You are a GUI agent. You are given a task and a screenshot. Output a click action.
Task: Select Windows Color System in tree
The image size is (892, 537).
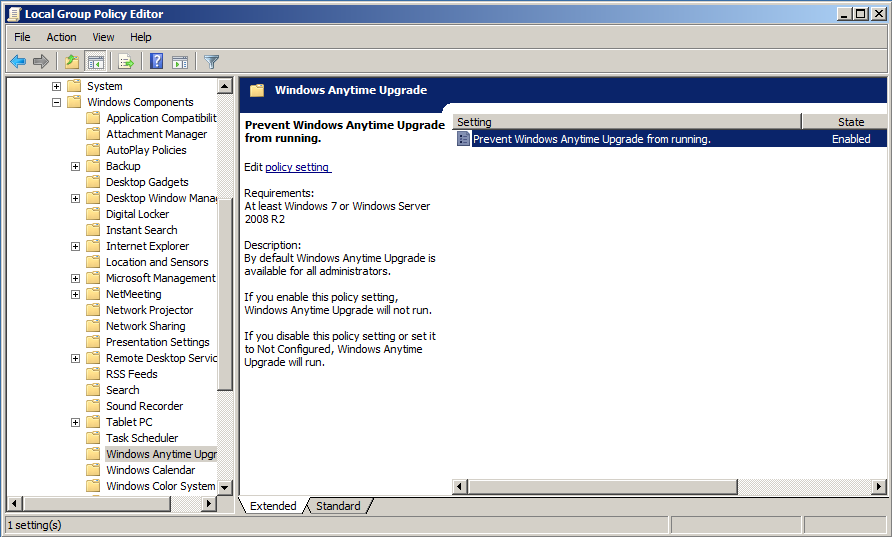click(x=160, y=486)
